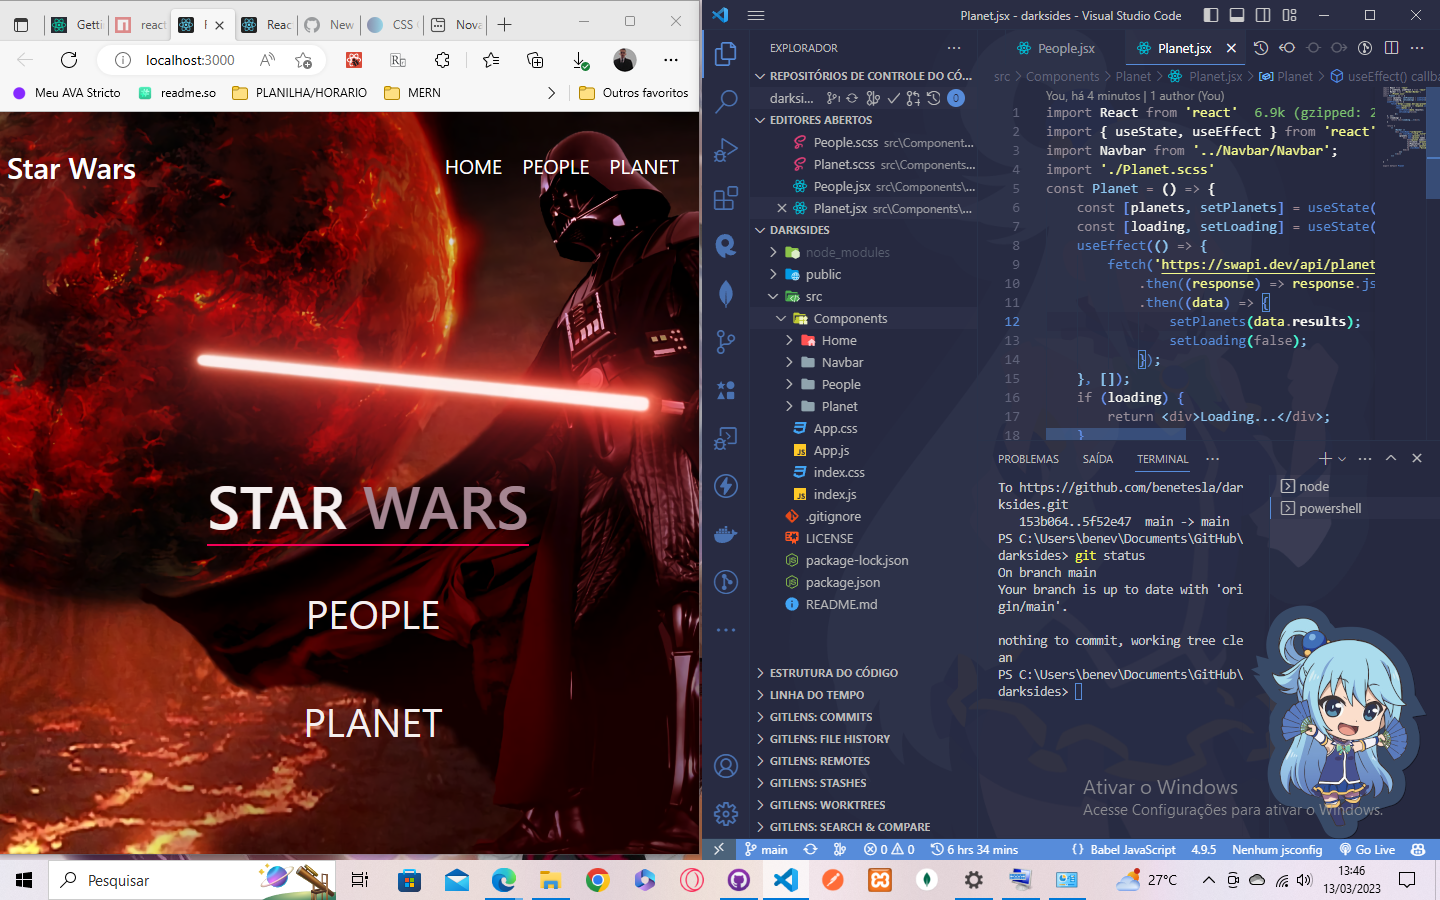This screenshot has width=1440, height=900.
Task: Select the TERMINAL panel tab
Action: click(x=1162, y=459)
